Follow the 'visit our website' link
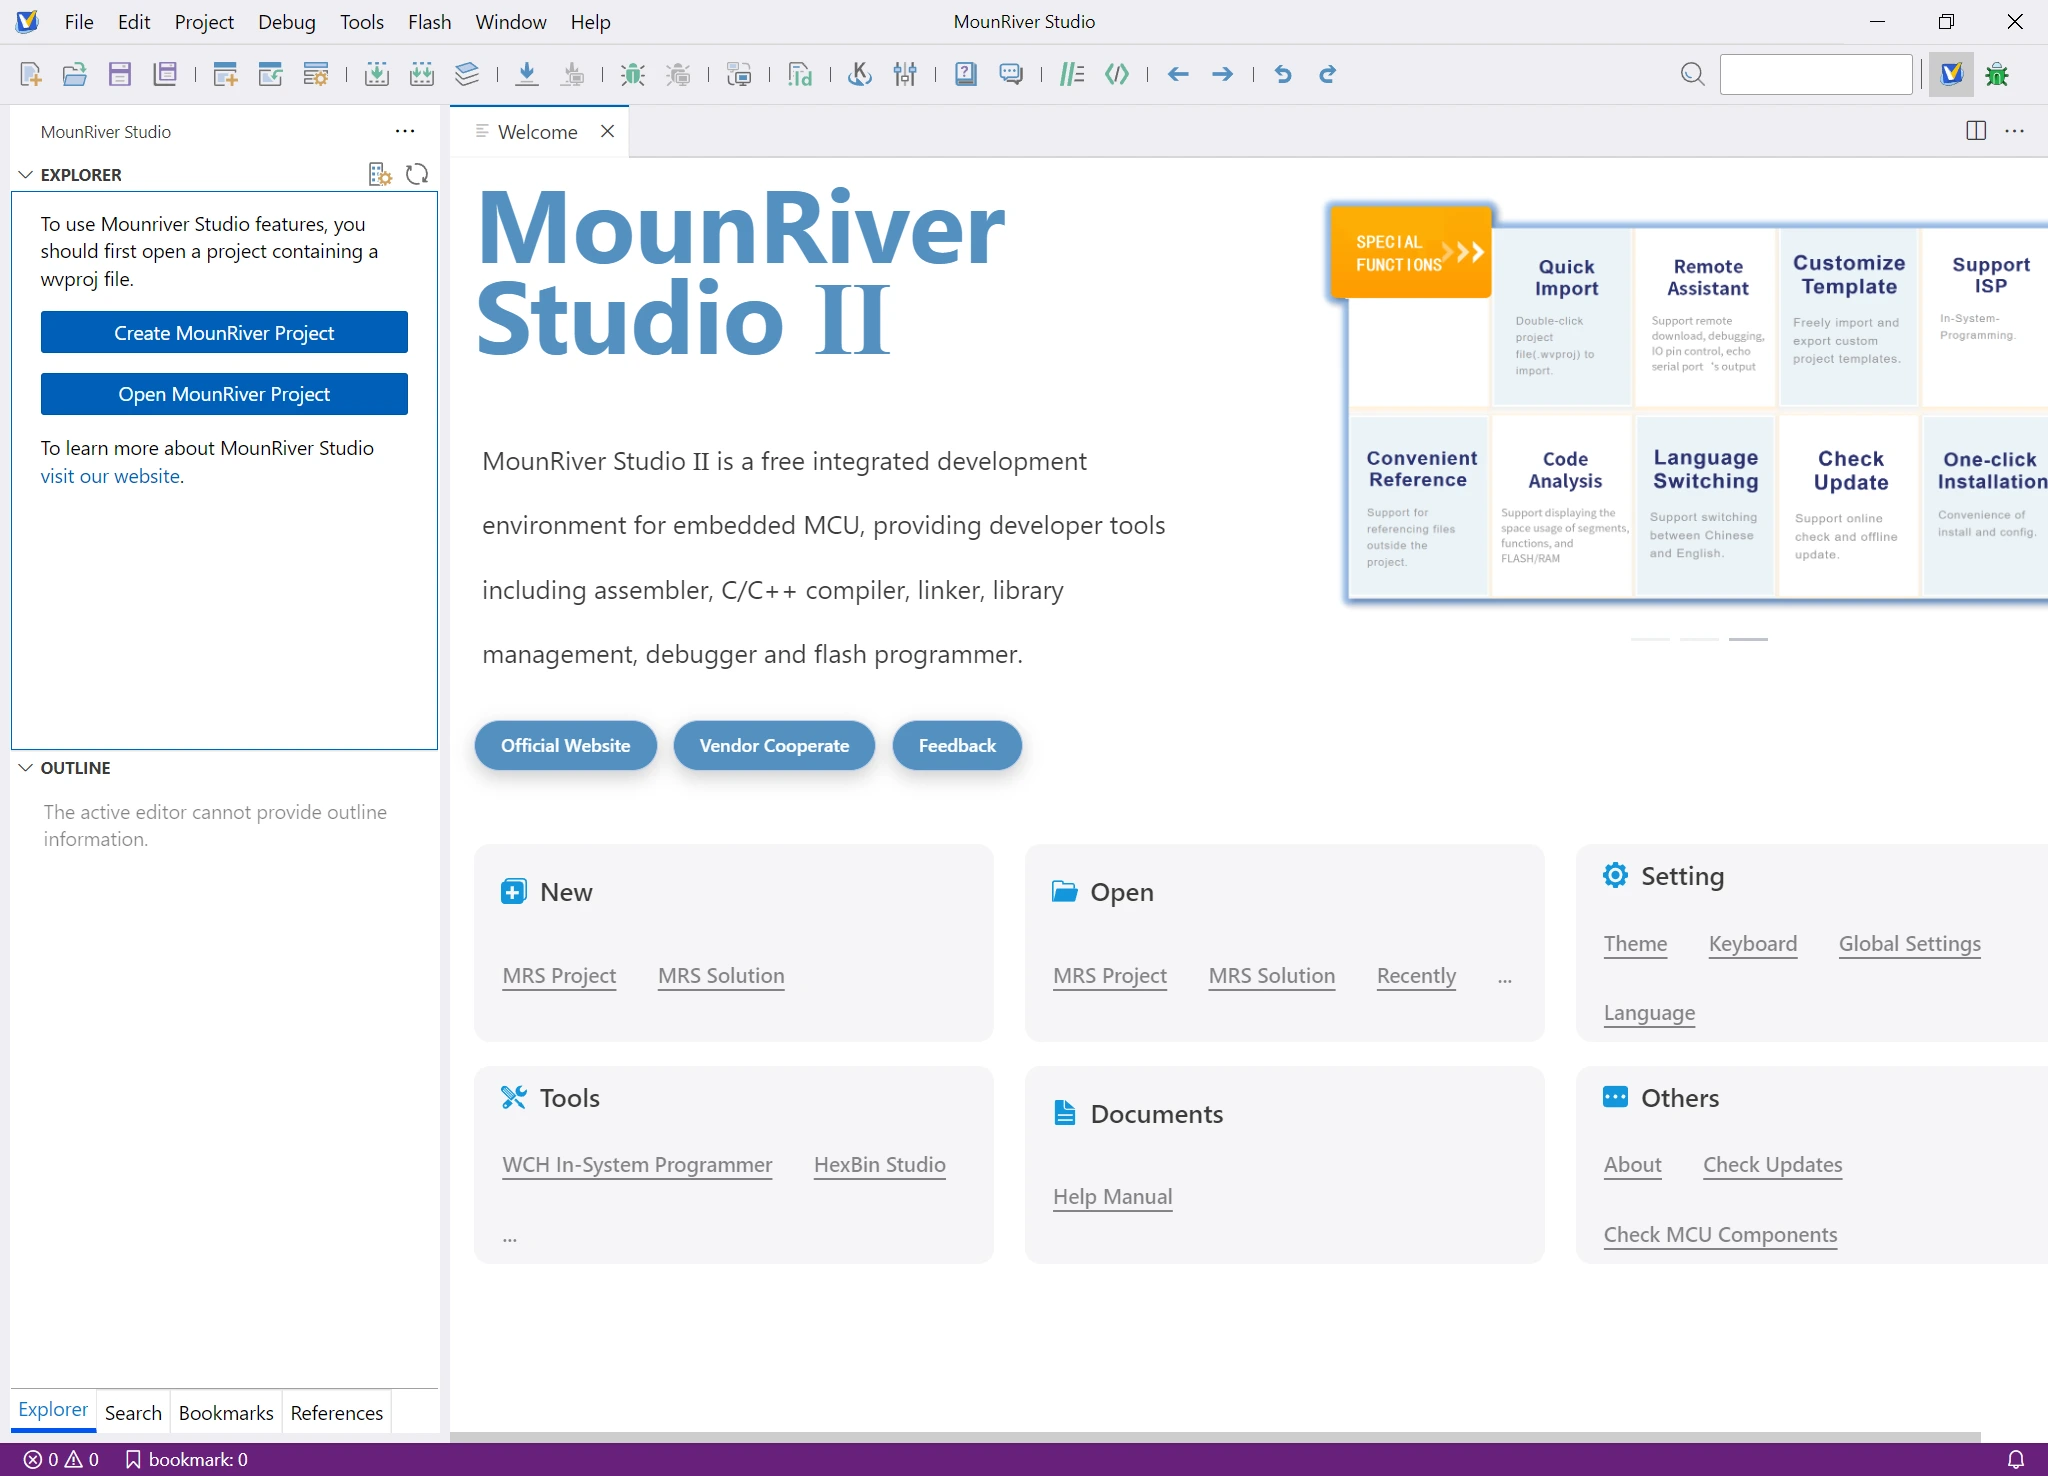Viewport: 2048px width, 1476px height. click(x=110, y=476)
